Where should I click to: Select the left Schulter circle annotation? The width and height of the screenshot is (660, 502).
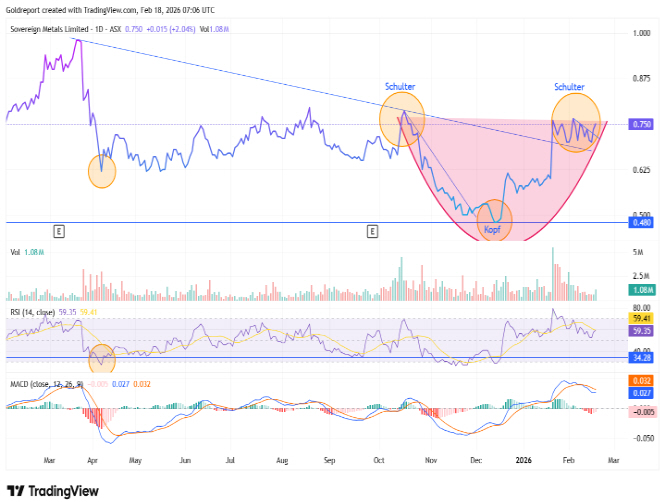point(402,119)
